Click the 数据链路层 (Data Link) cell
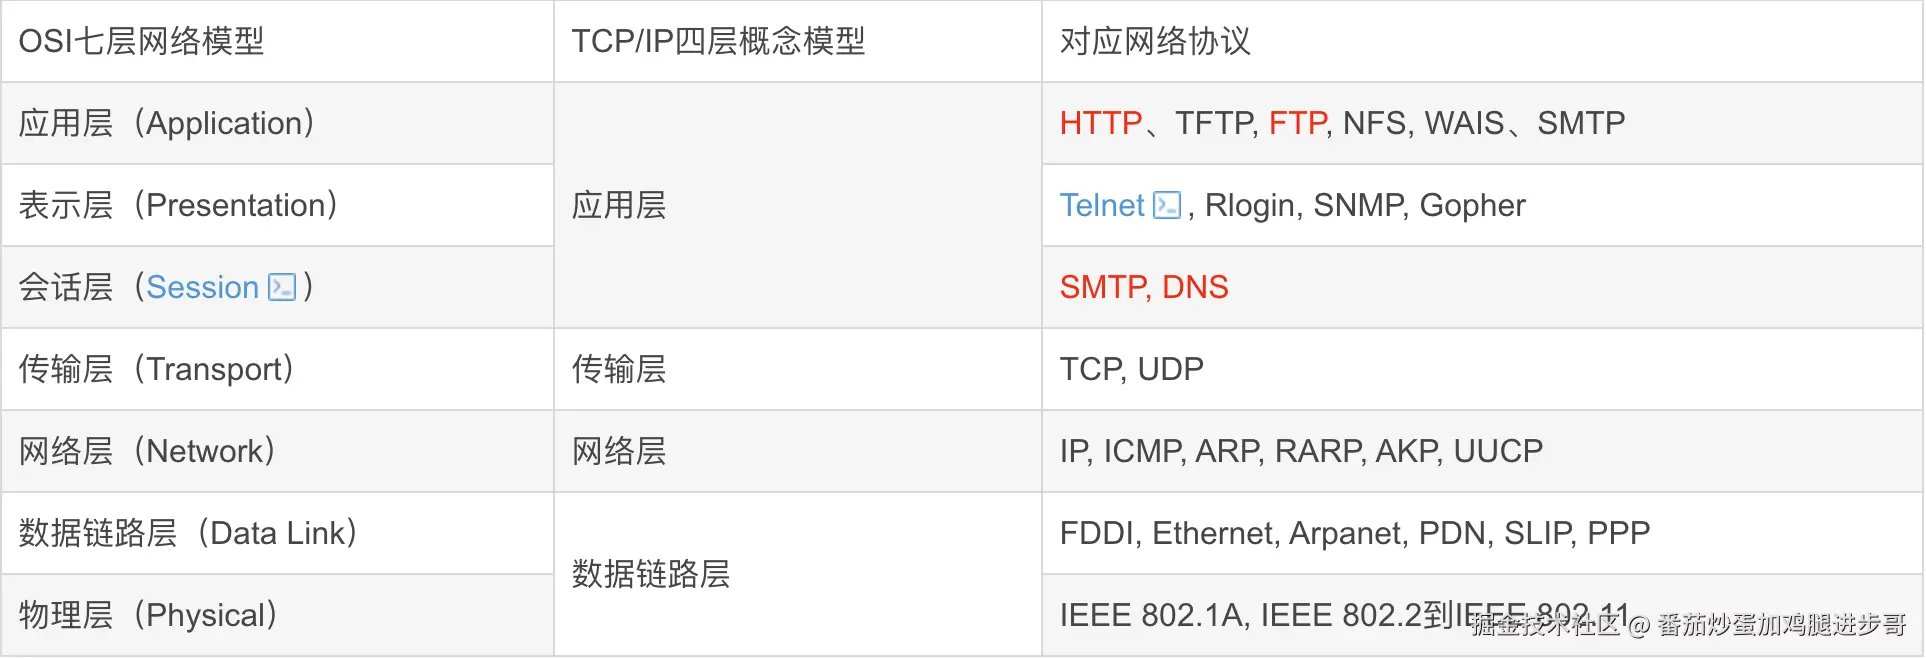The height and width of the screenshot is (658, 1926). 188,533
